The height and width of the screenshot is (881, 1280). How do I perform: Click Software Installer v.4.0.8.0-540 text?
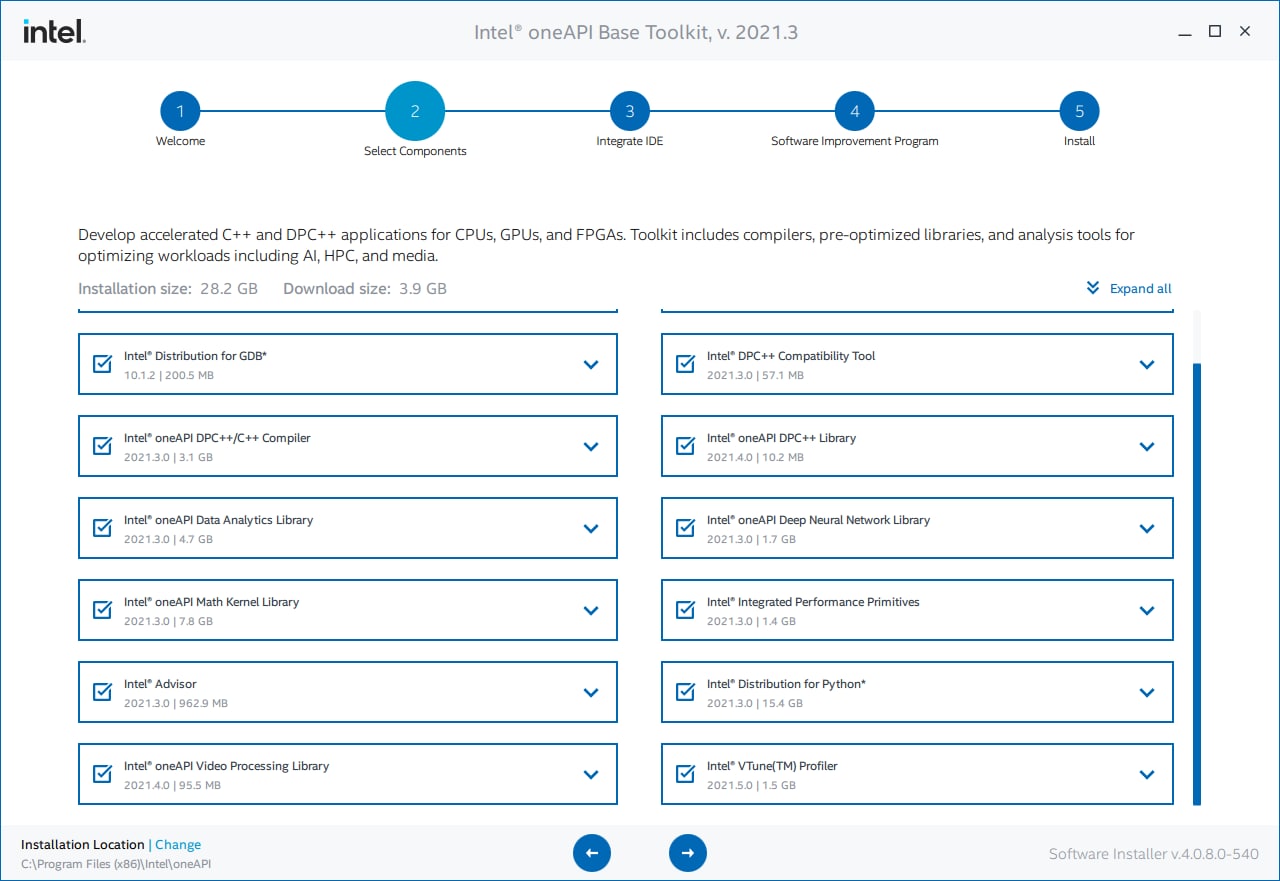(1154, 854)
